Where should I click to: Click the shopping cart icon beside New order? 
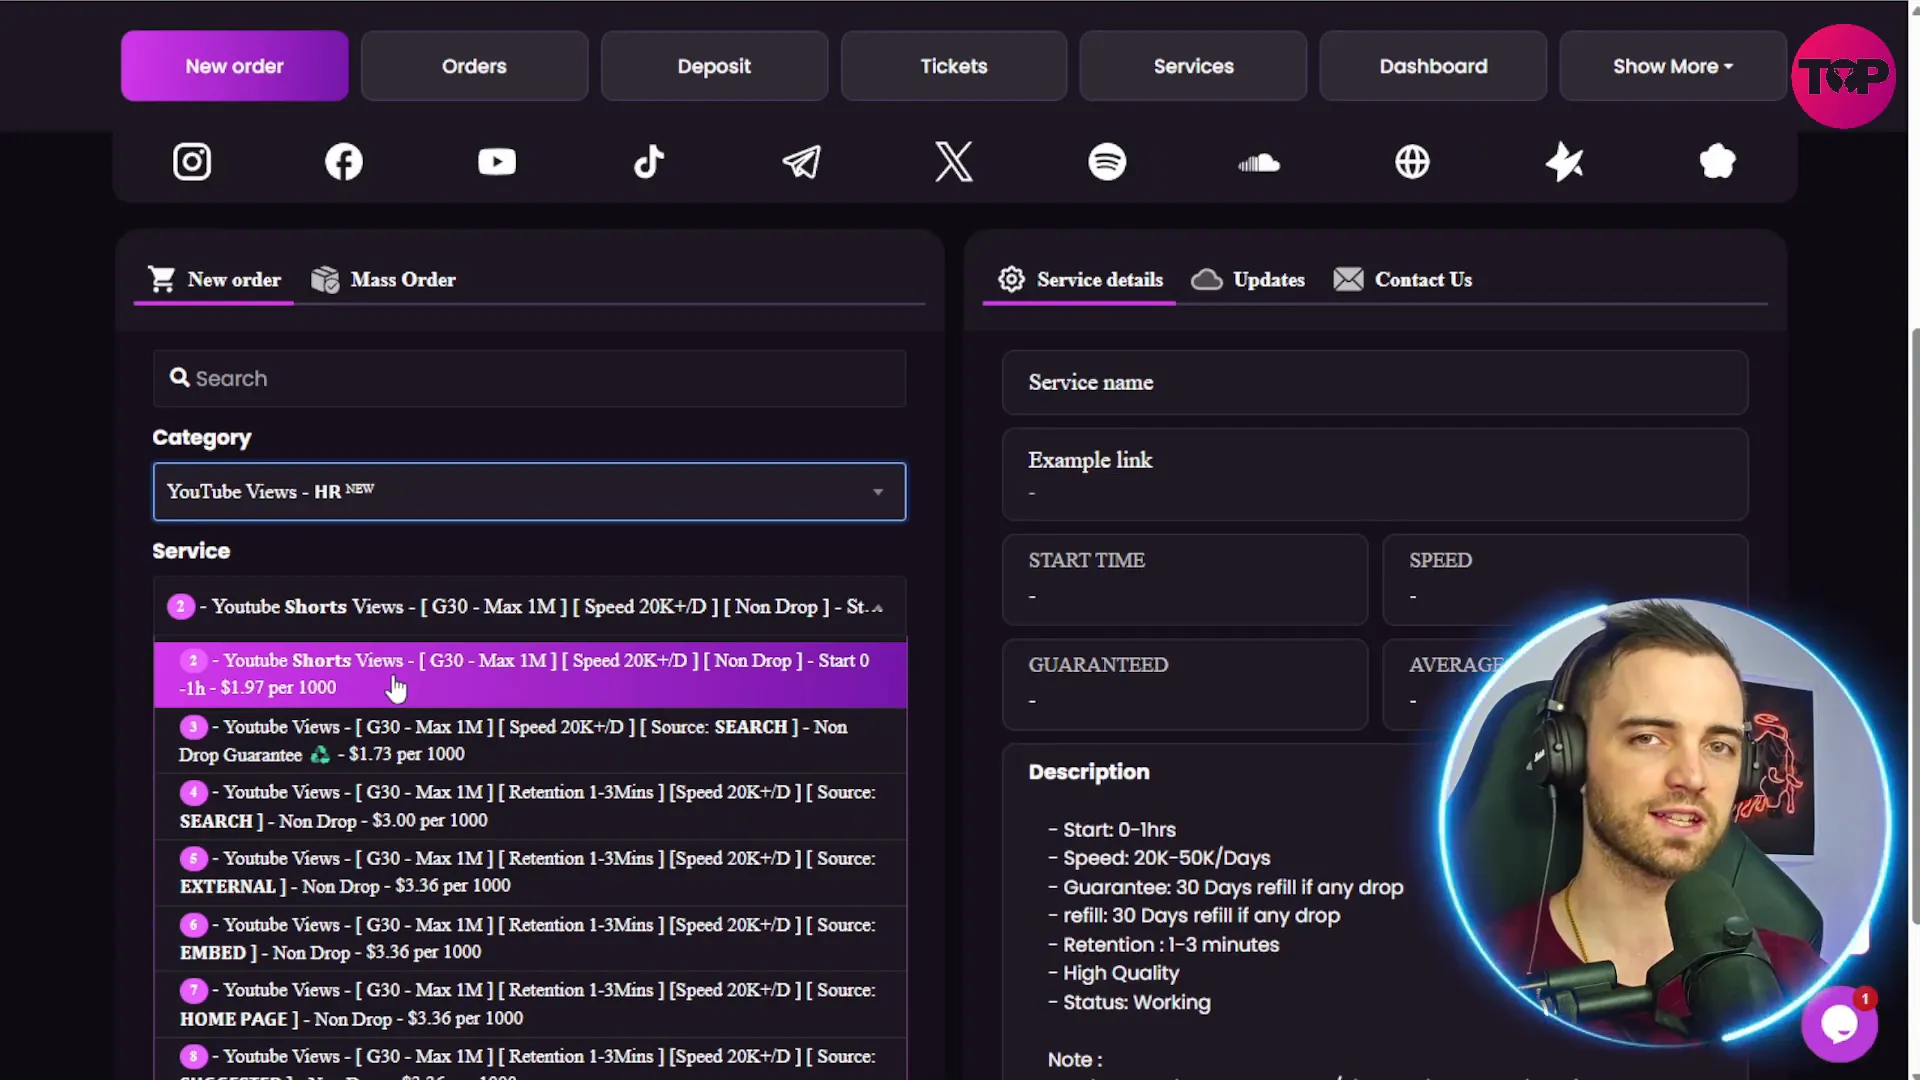point(161,279)
